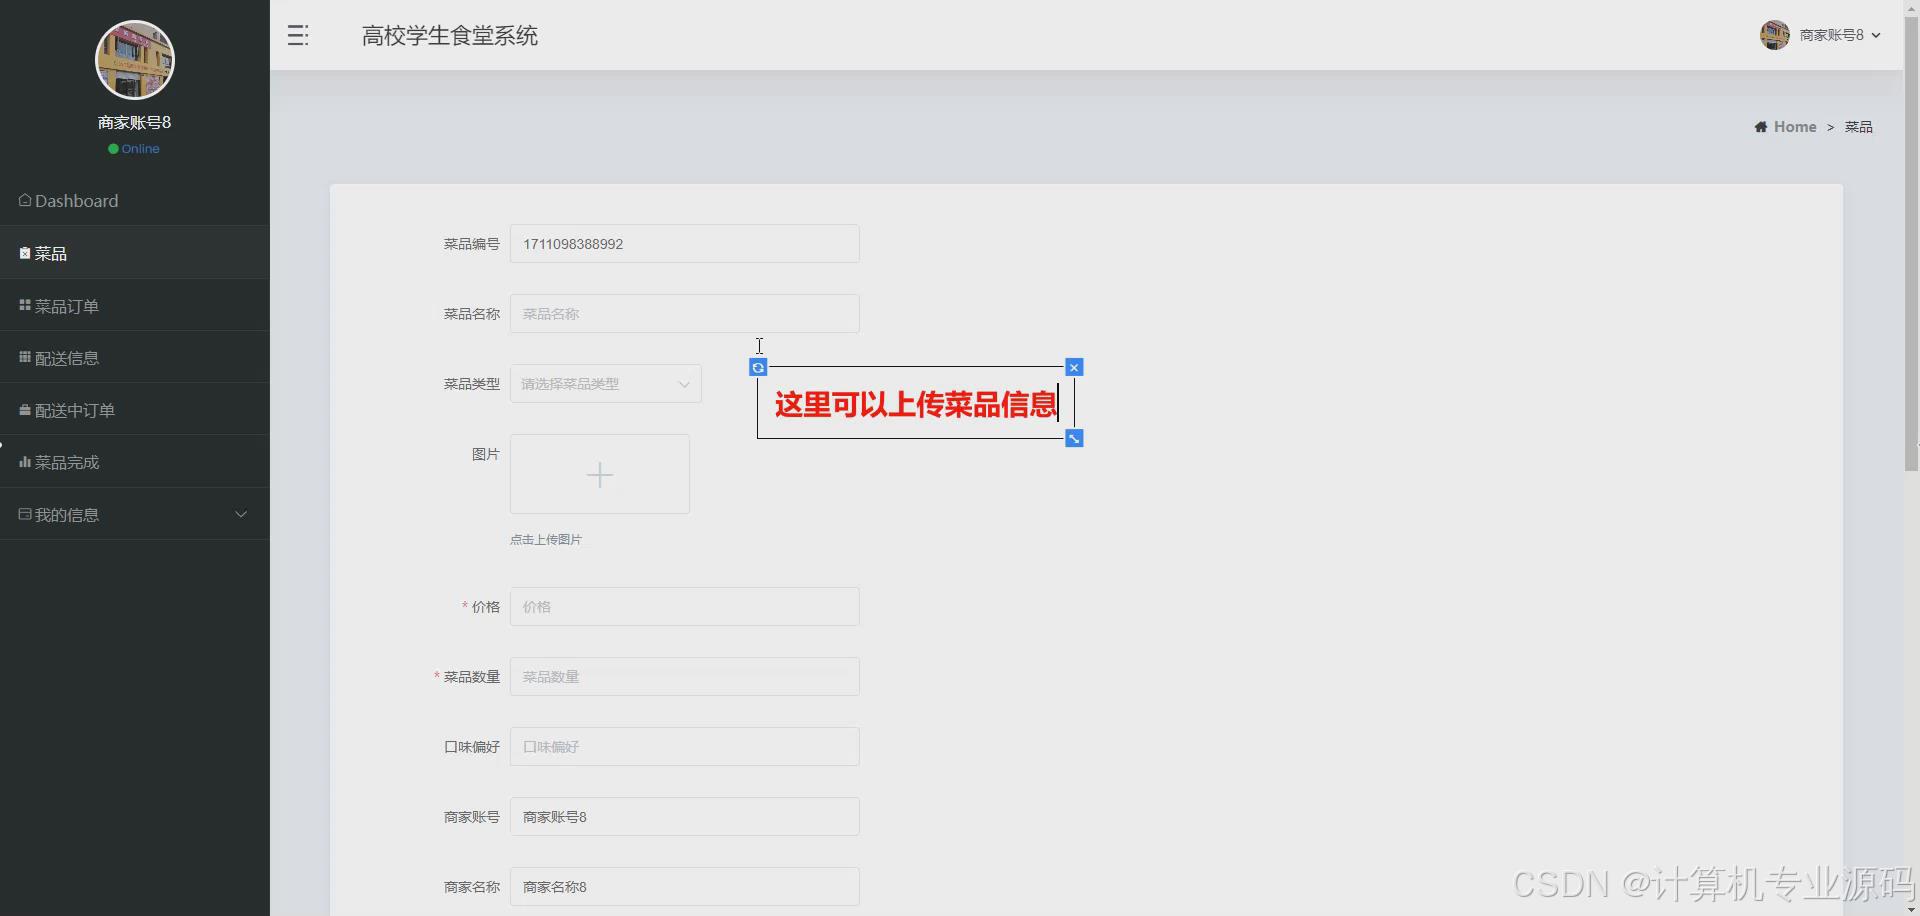The width and height of the screenshot is (1920, 916).
Task: Click the 我的信息 folder icon
Action: pyautogui.click(x=23, y=514)
